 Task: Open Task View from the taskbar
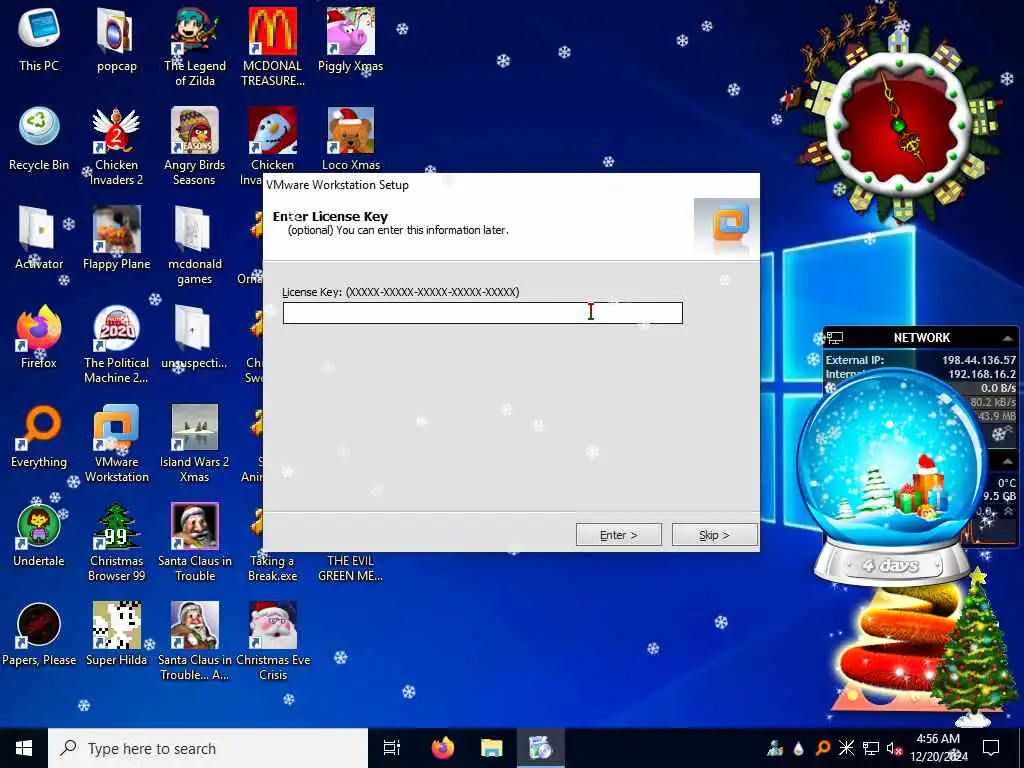pos(392,748)
